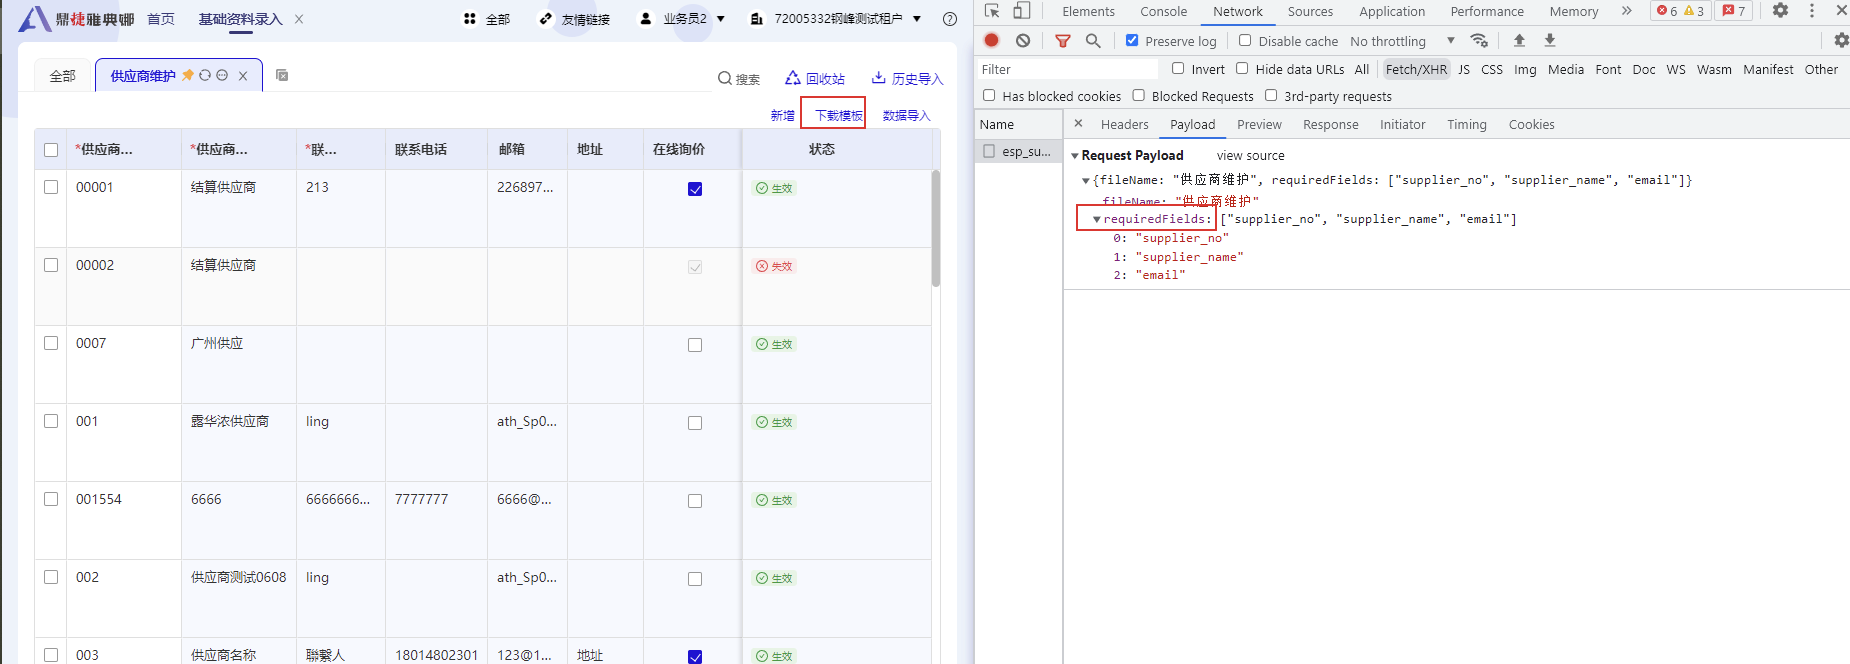Toggle the network filter funnel icon
Image resolution: width=1850 pixels, height=664 pixels.
(x=1063, y=41)
